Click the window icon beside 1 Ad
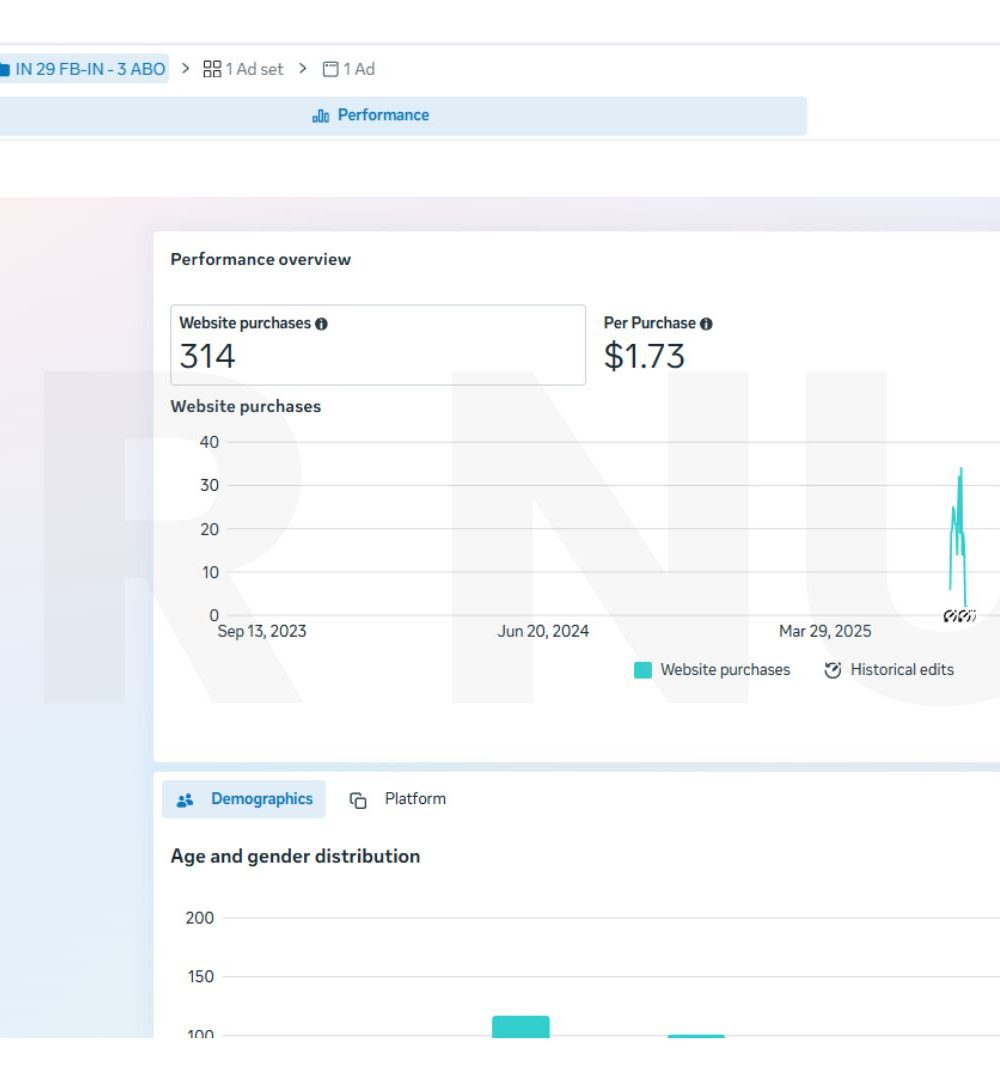The image size is (1000, 1080). pyautogui.click(x=331, y=69)
